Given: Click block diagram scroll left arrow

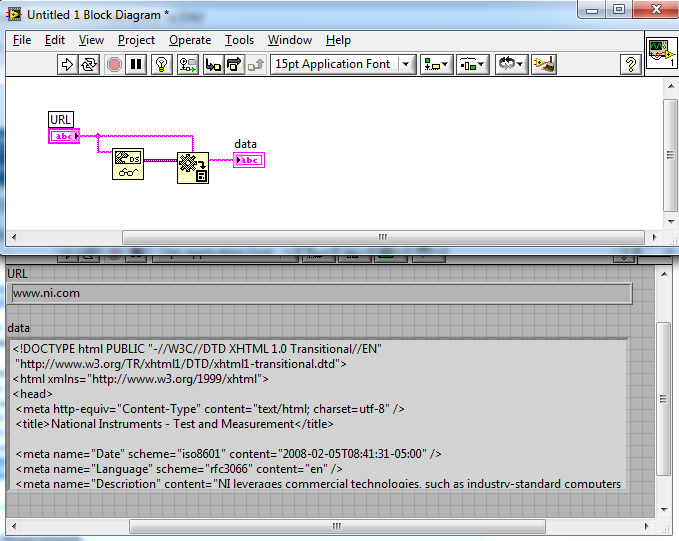Looking at the screenshot, I should pos(14,237).
